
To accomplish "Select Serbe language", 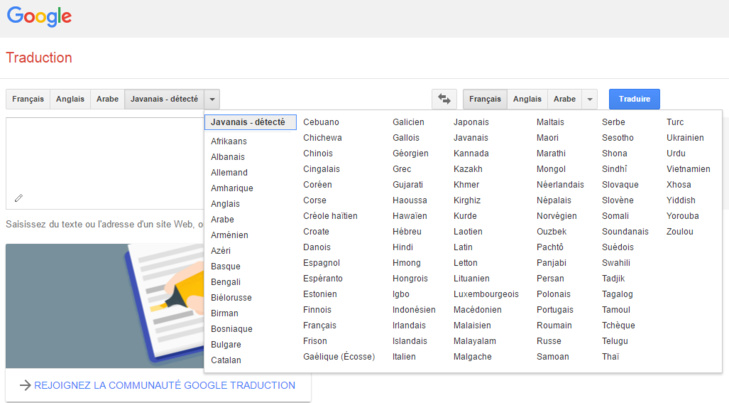I will coord(613,122).
